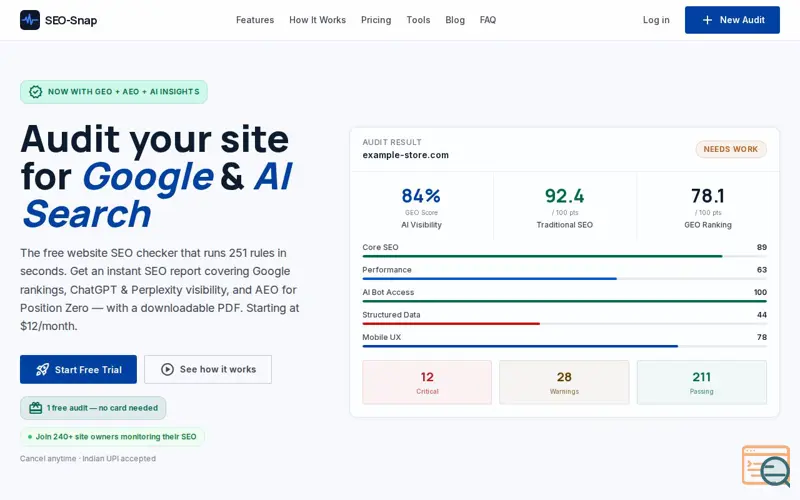Click the checkmark badge icon beside GEO + AEO
800x500 pixels.
(35, 92)
